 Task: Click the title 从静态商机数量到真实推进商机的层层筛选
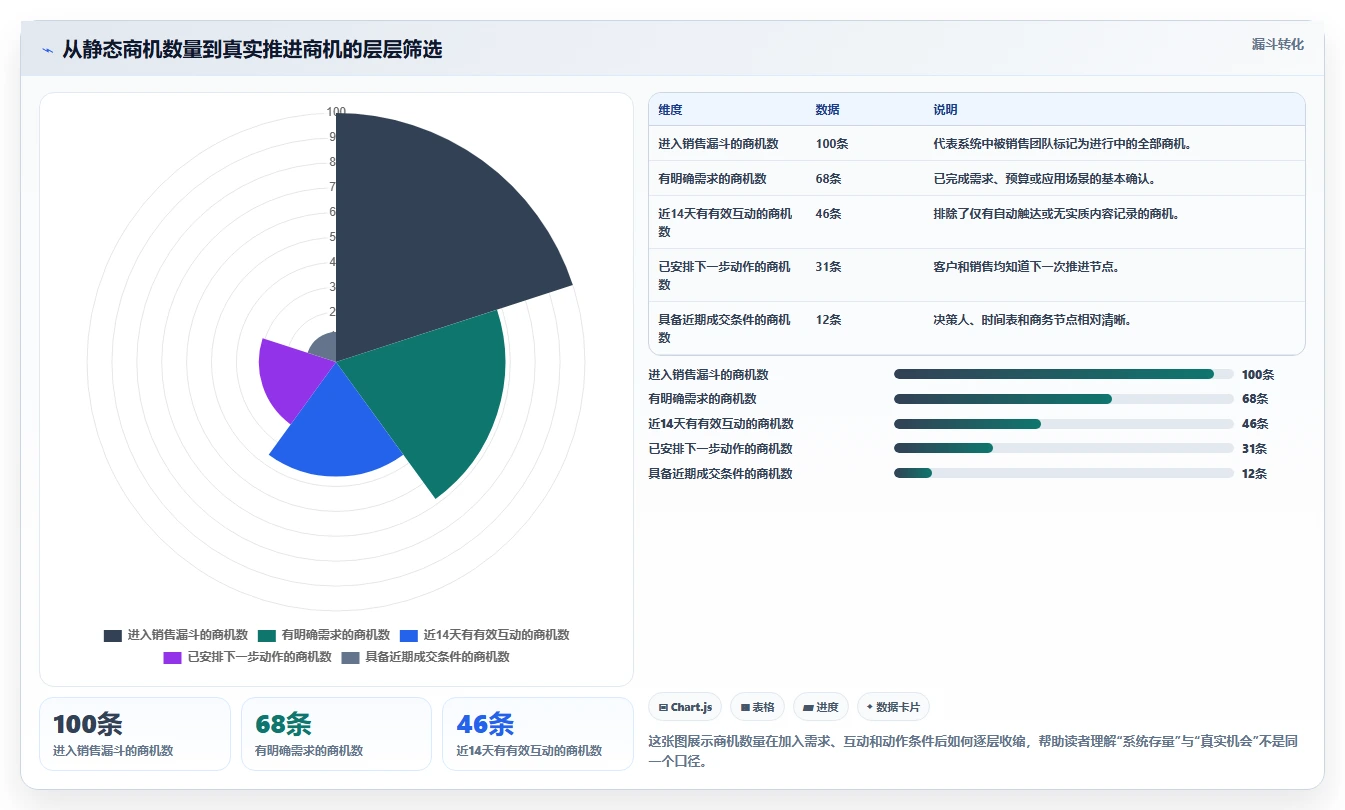(252, 50)
